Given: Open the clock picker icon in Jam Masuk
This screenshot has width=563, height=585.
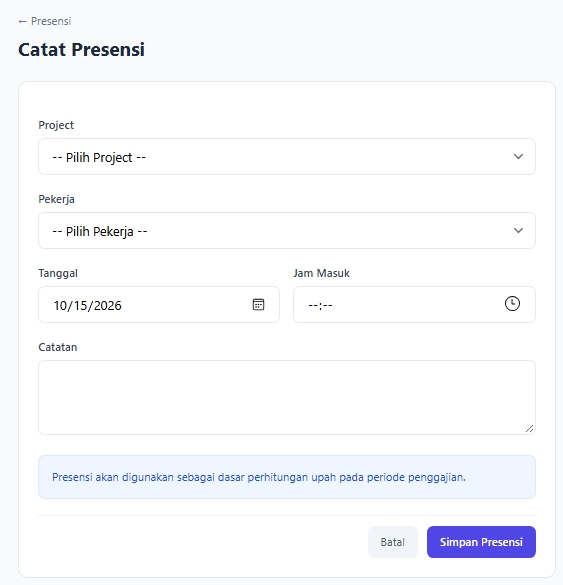Looking at the screenshot, I should (x=512, y=304).
